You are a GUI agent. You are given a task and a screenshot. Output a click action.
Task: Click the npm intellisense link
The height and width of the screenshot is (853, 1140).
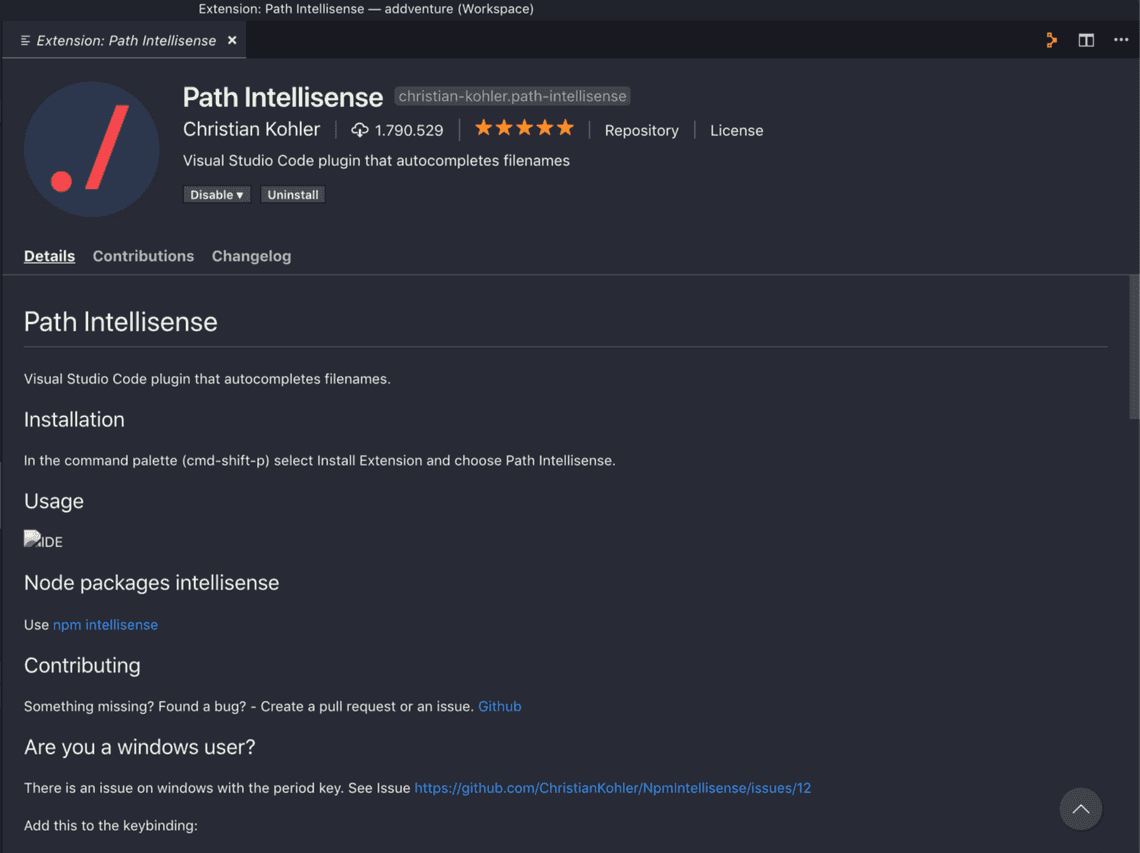[105, 624]
